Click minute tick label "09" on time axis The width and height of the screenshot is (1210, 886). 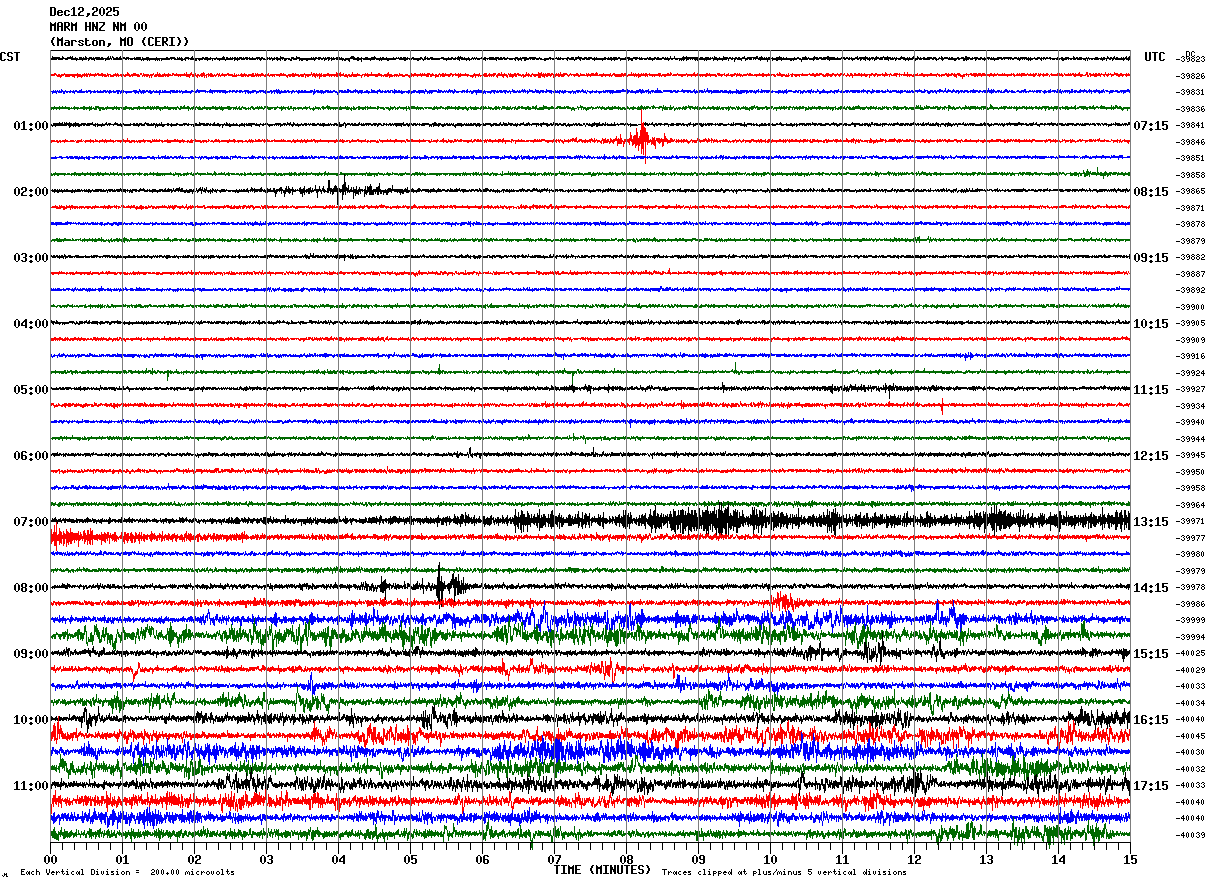(x=698, y=859)
